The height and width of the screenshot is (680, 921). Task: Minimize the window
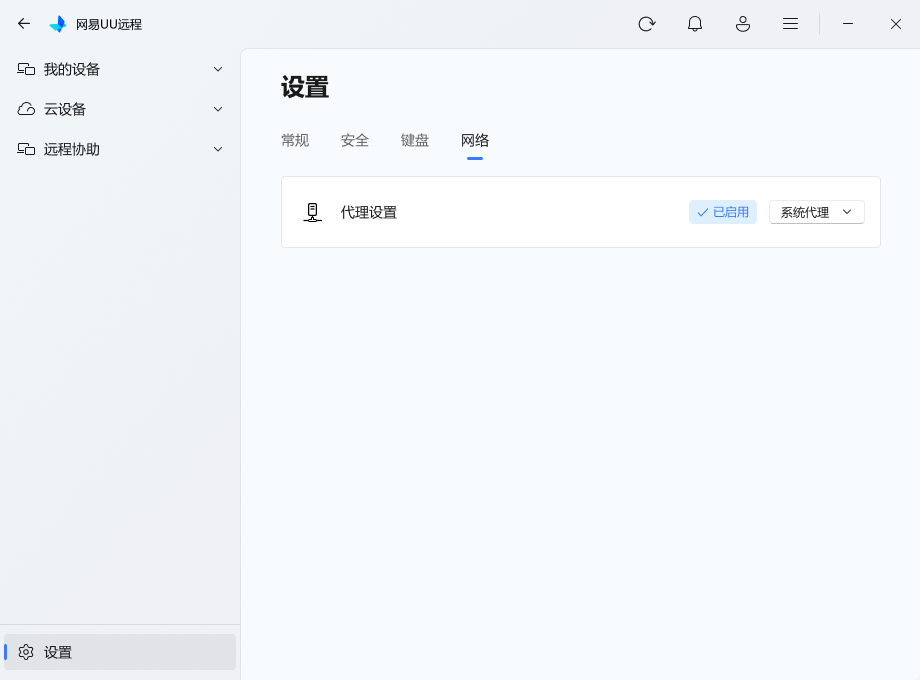coord(848,24)
